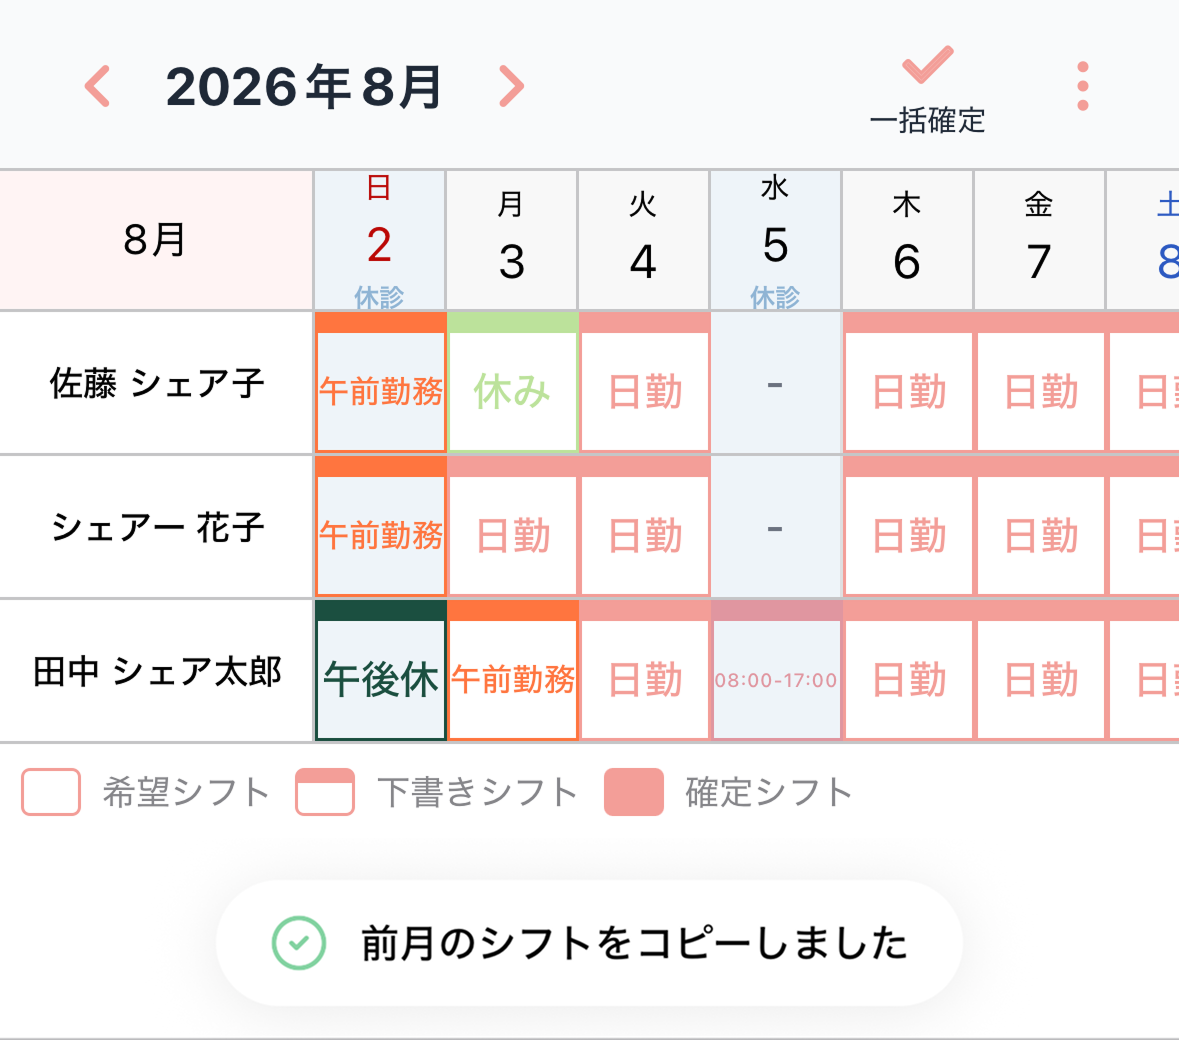This screenshot has height=1040, width=1179.
Task: Click the 下書きシフト legend icon
Action: point(325,792)
